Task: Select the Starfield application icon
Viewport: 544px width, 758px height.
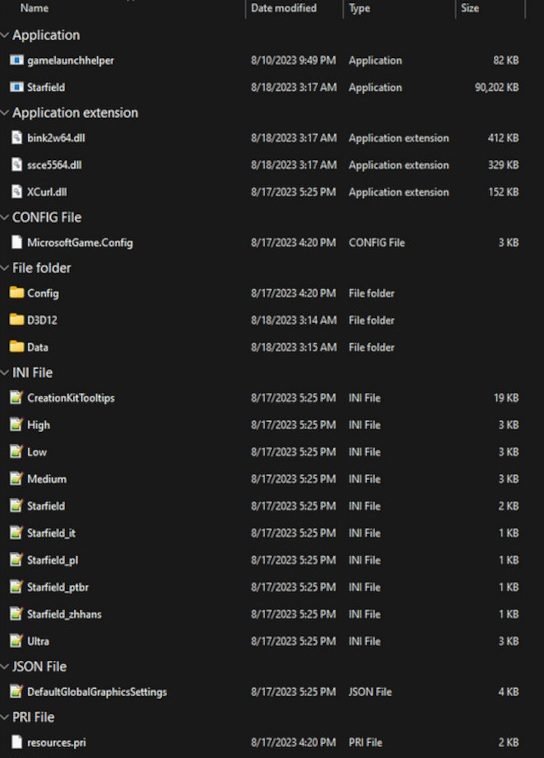Action: 16,87
